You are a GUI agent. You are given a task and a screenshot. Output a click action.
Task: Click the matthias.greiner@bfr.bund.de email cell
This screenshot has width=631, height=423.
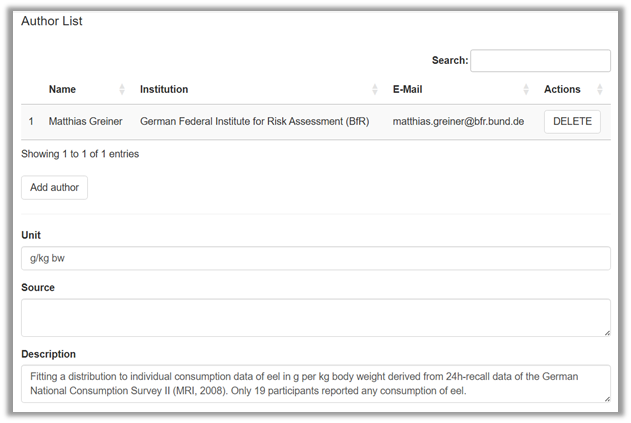pyautogui.click(x=458, y=122)
